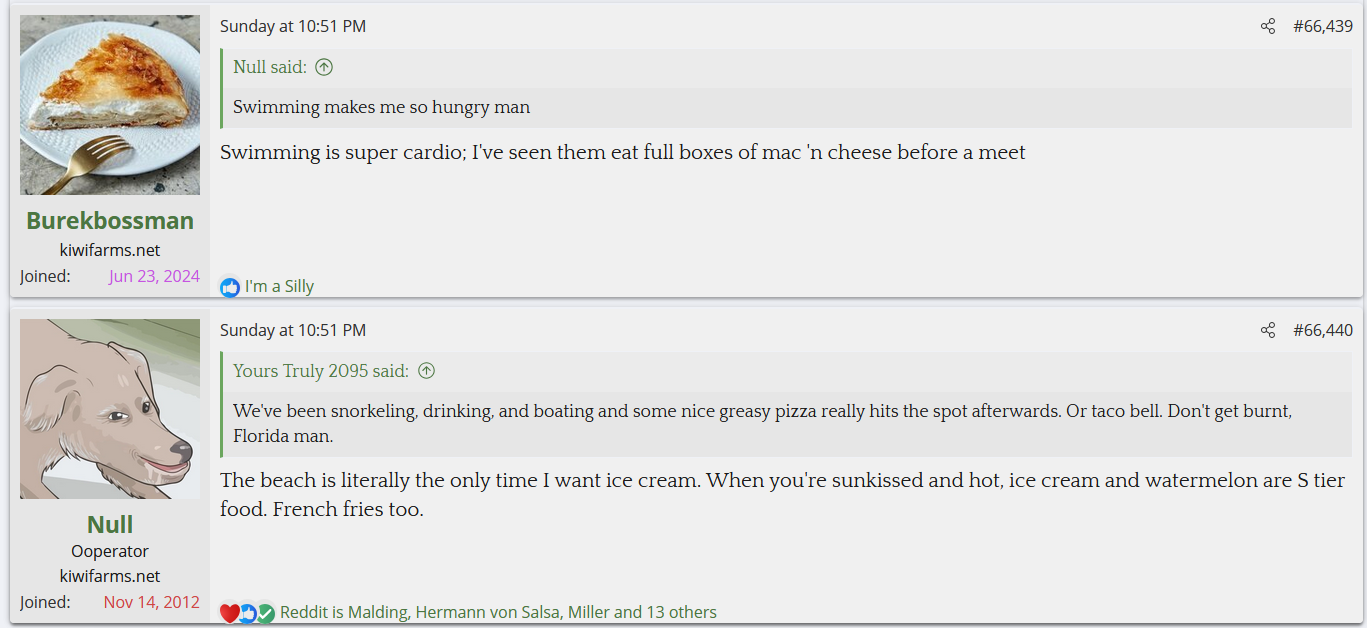Visit Null's profile via username link
The height and width of the screenshot is (628, 1367).
point(110,525)
